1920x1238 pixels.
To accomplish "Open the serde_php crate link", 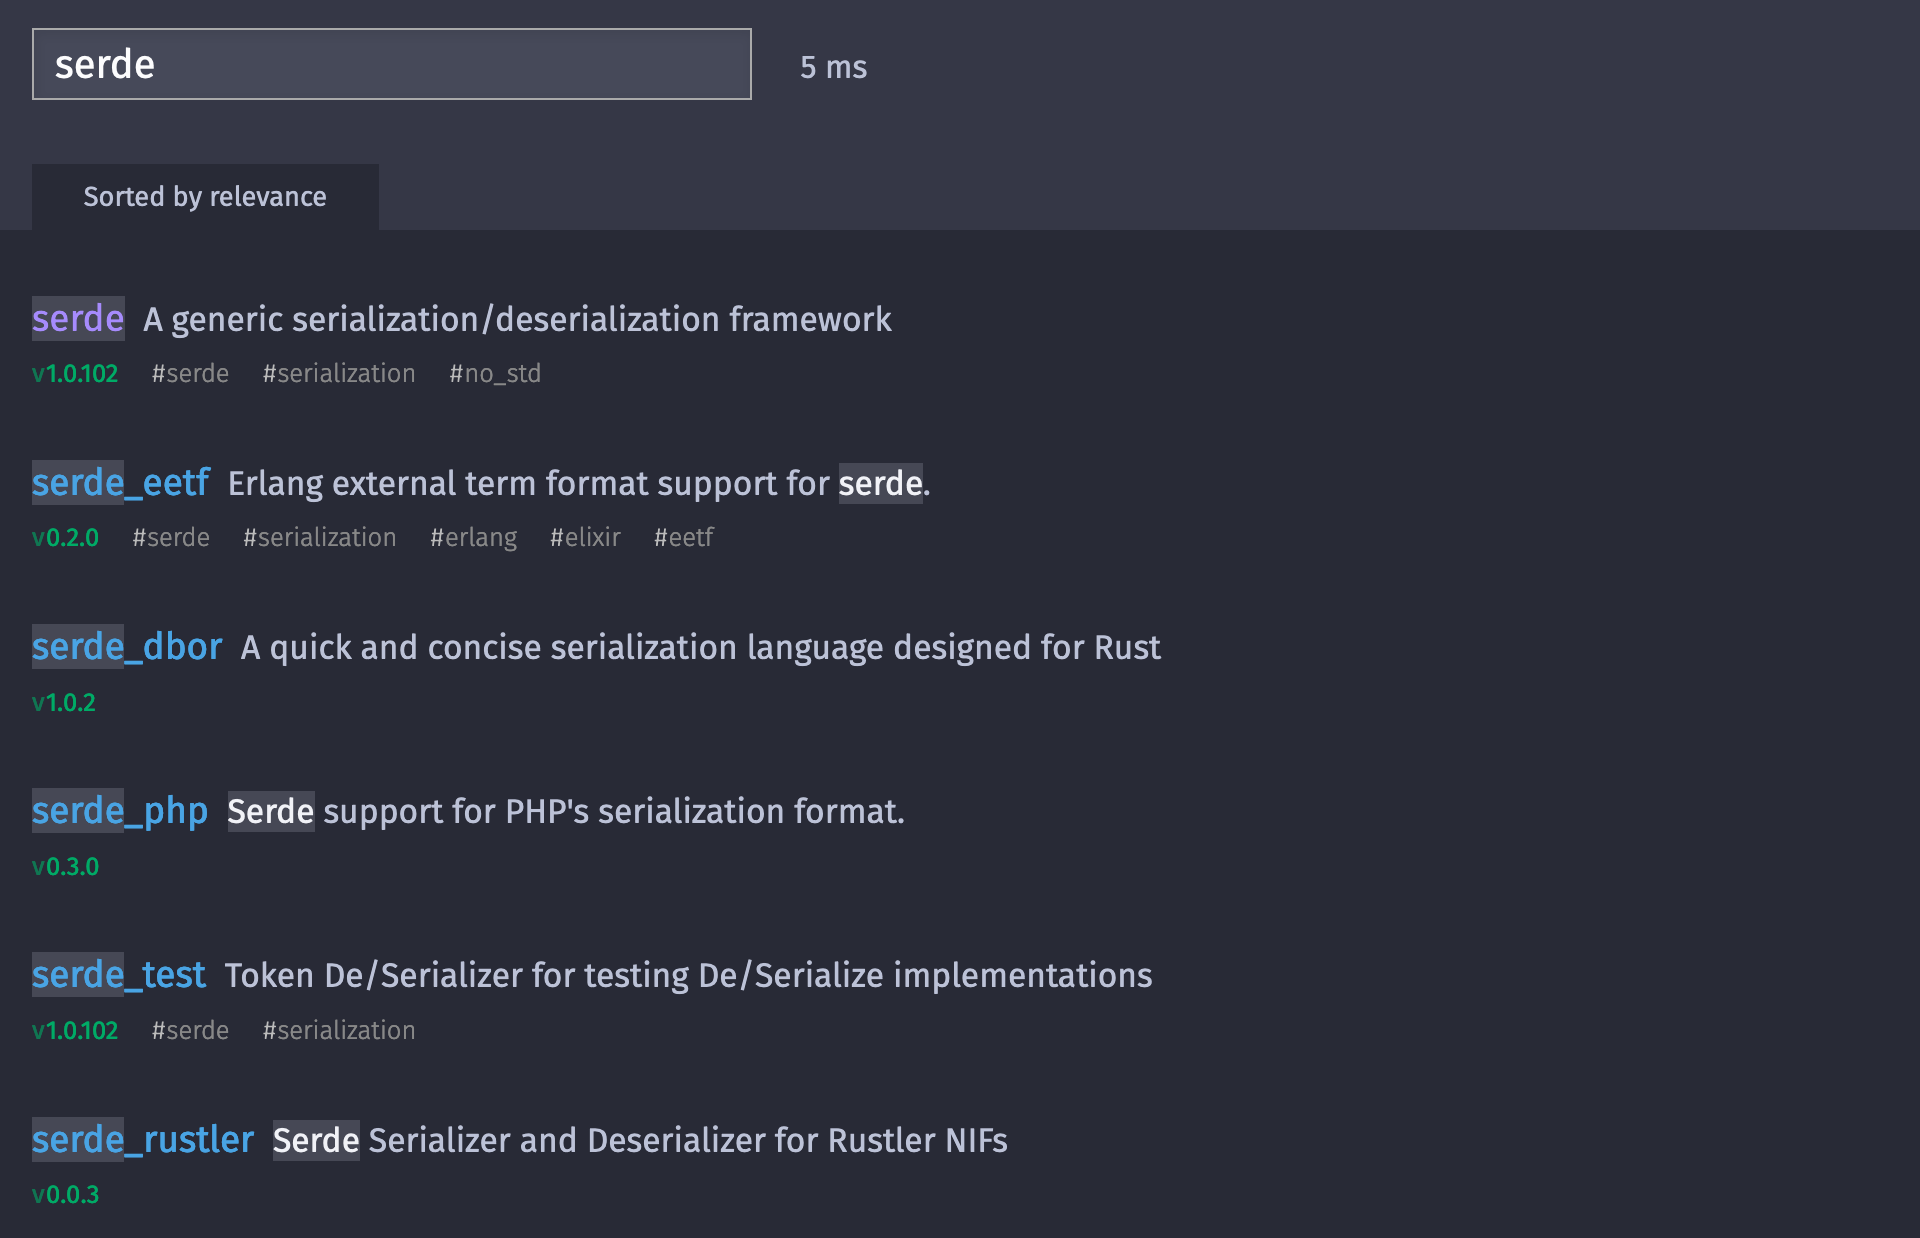I will pyautogui.click(x=120, y=811).
